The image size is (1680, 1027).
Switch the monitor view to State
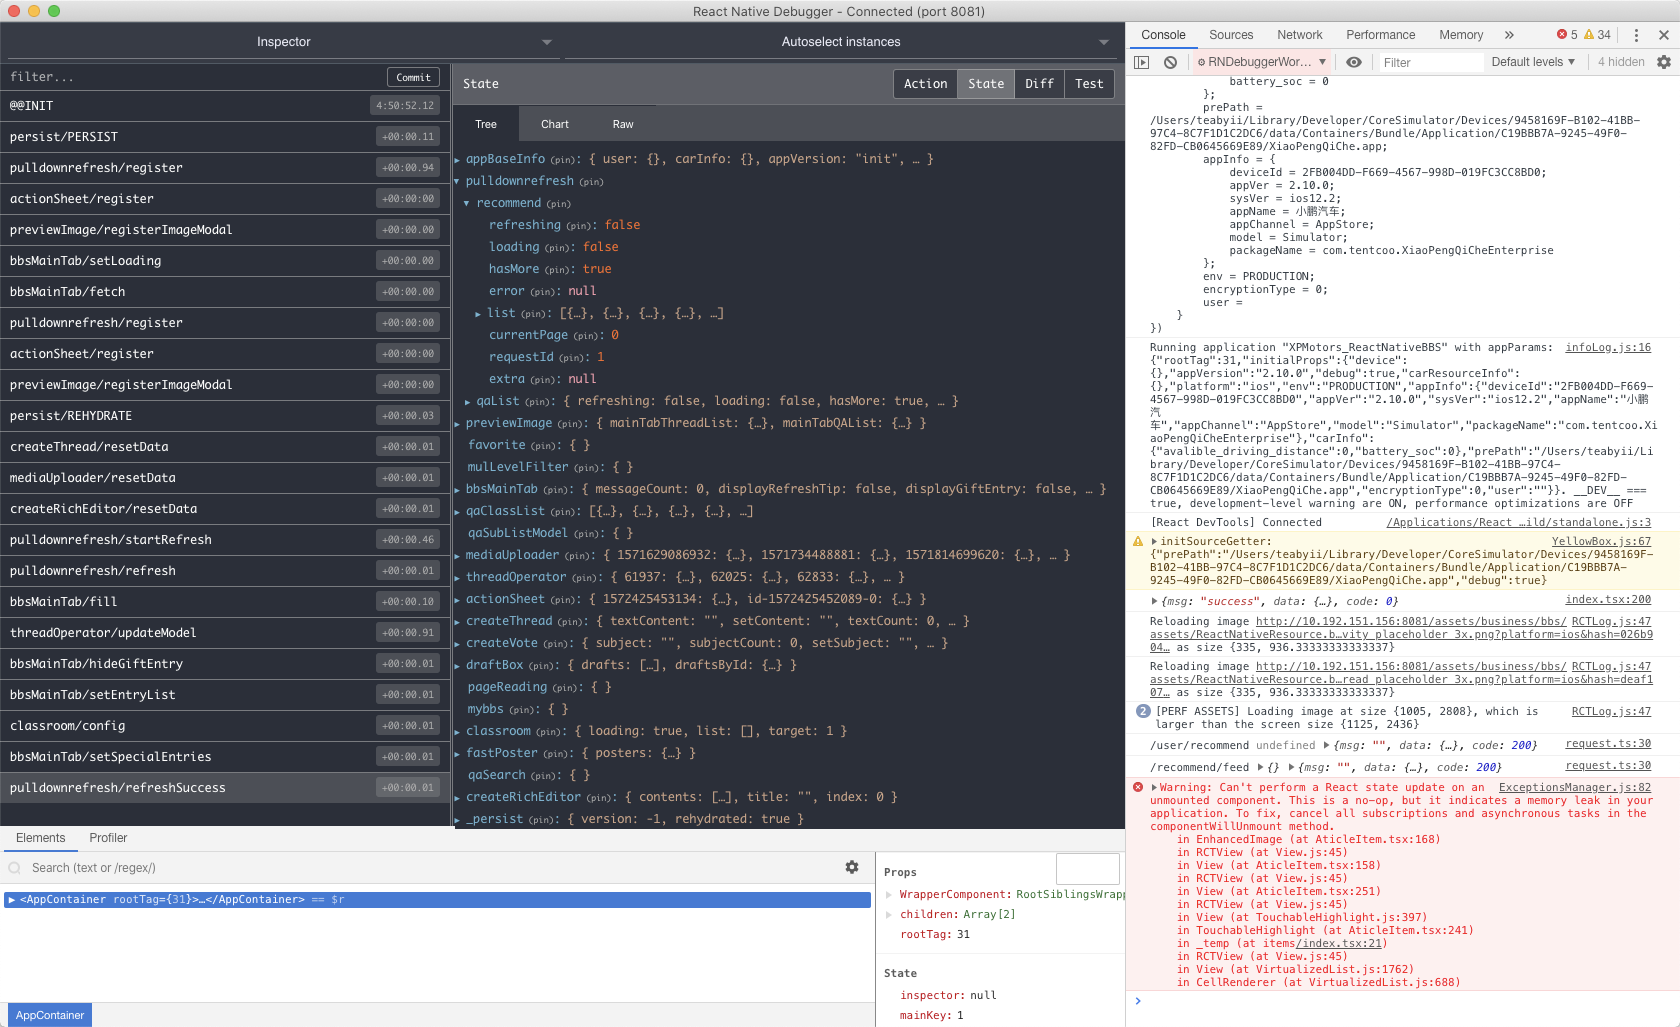(986, 84)
